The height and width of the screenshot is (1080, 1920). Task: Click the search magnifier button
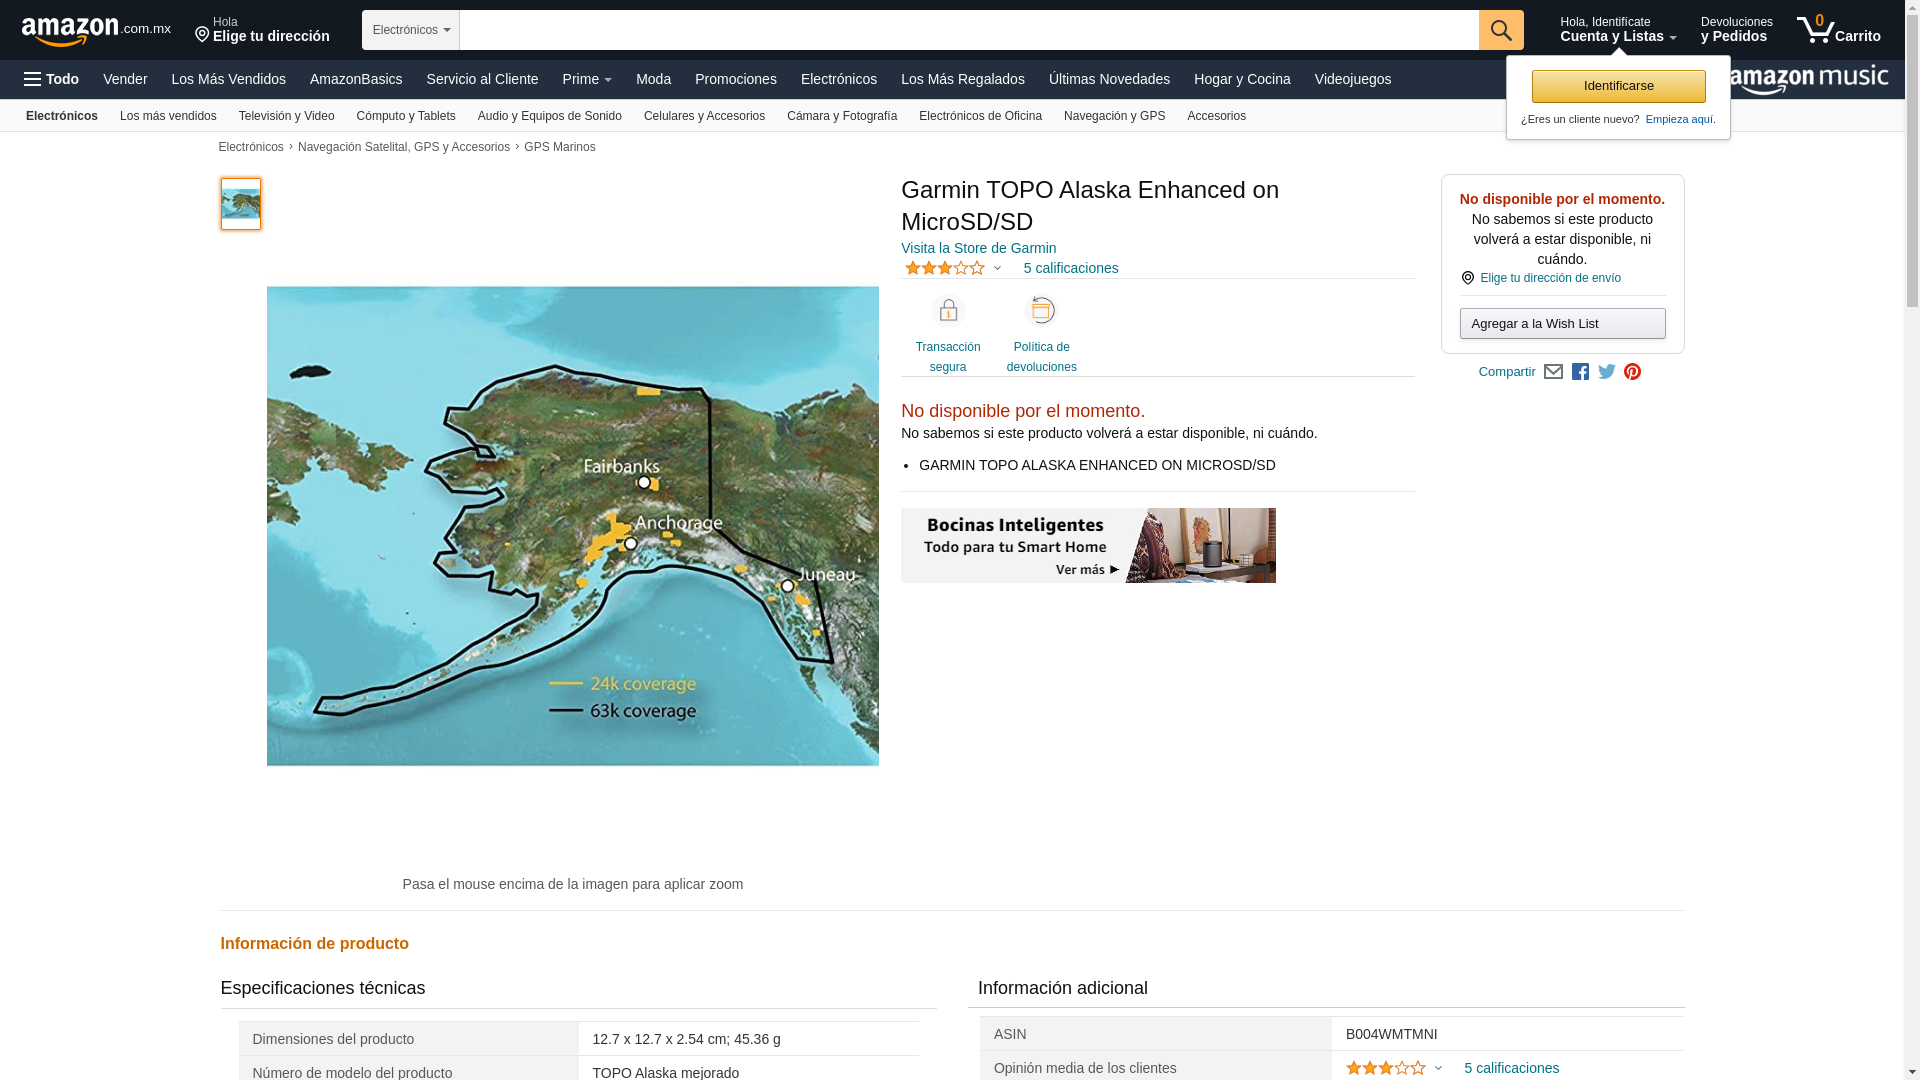(x=1500, y=30)
